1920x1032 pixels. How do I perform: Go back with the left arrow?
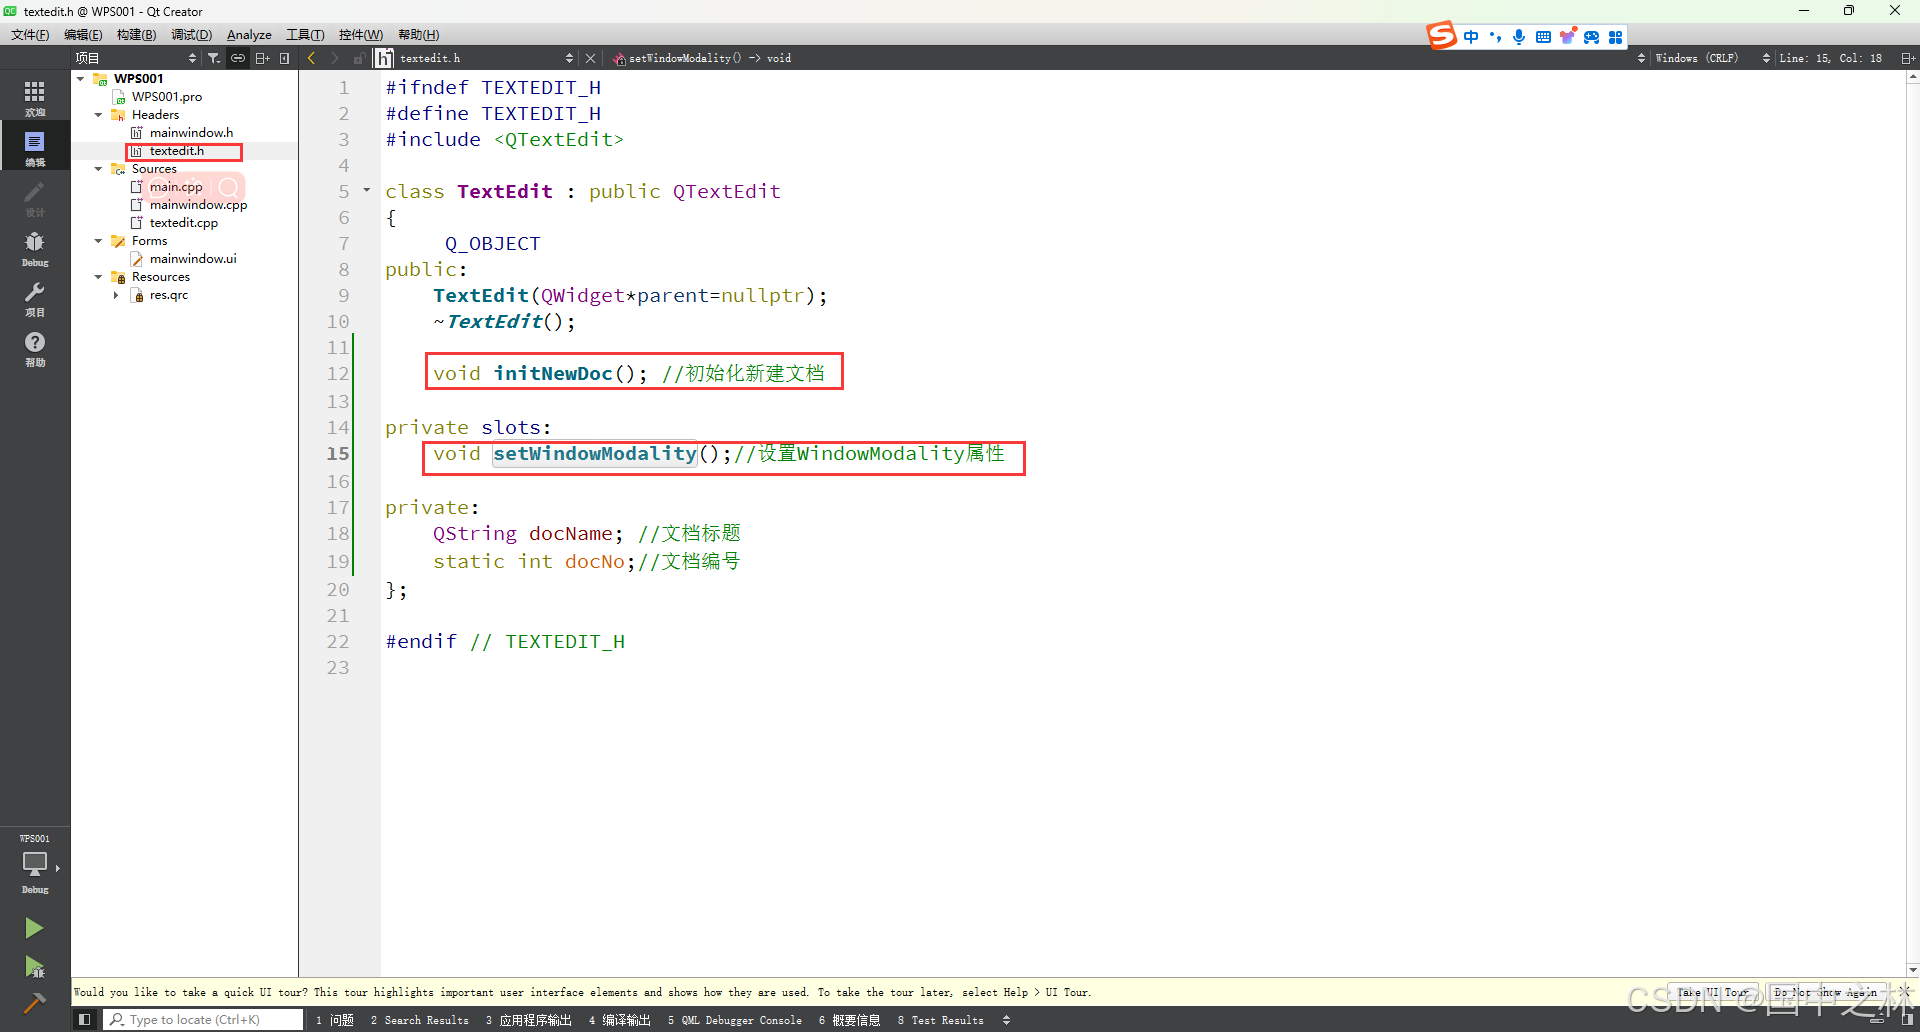click(x=312, y=58)
